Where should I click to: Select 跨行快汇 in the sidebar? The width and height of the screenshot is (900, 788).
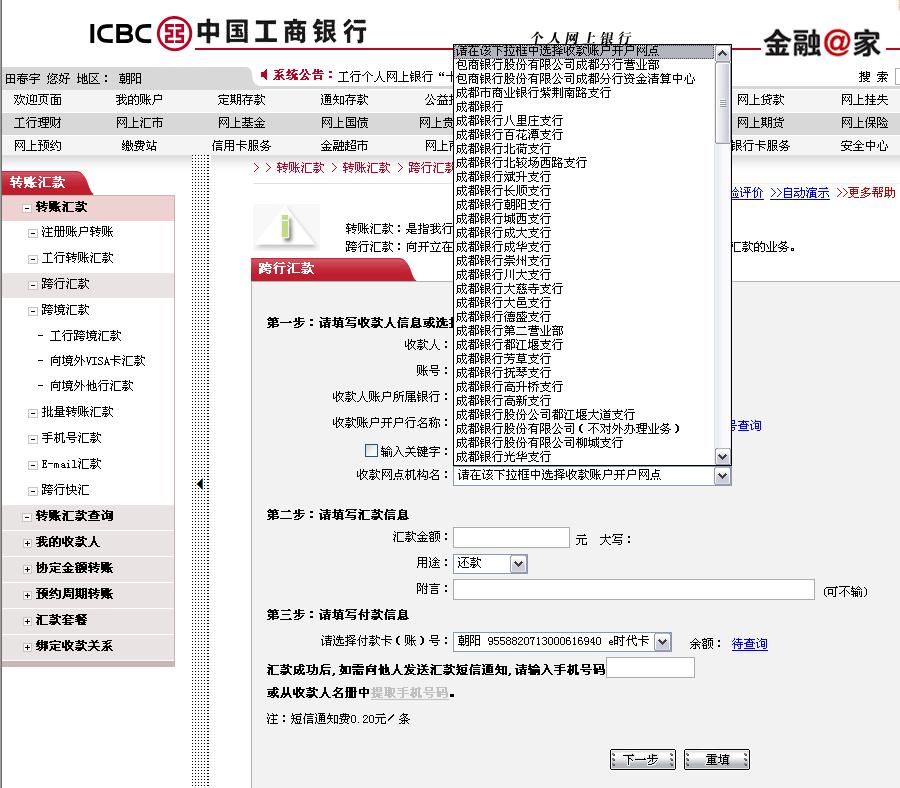(x=65, y=490)
